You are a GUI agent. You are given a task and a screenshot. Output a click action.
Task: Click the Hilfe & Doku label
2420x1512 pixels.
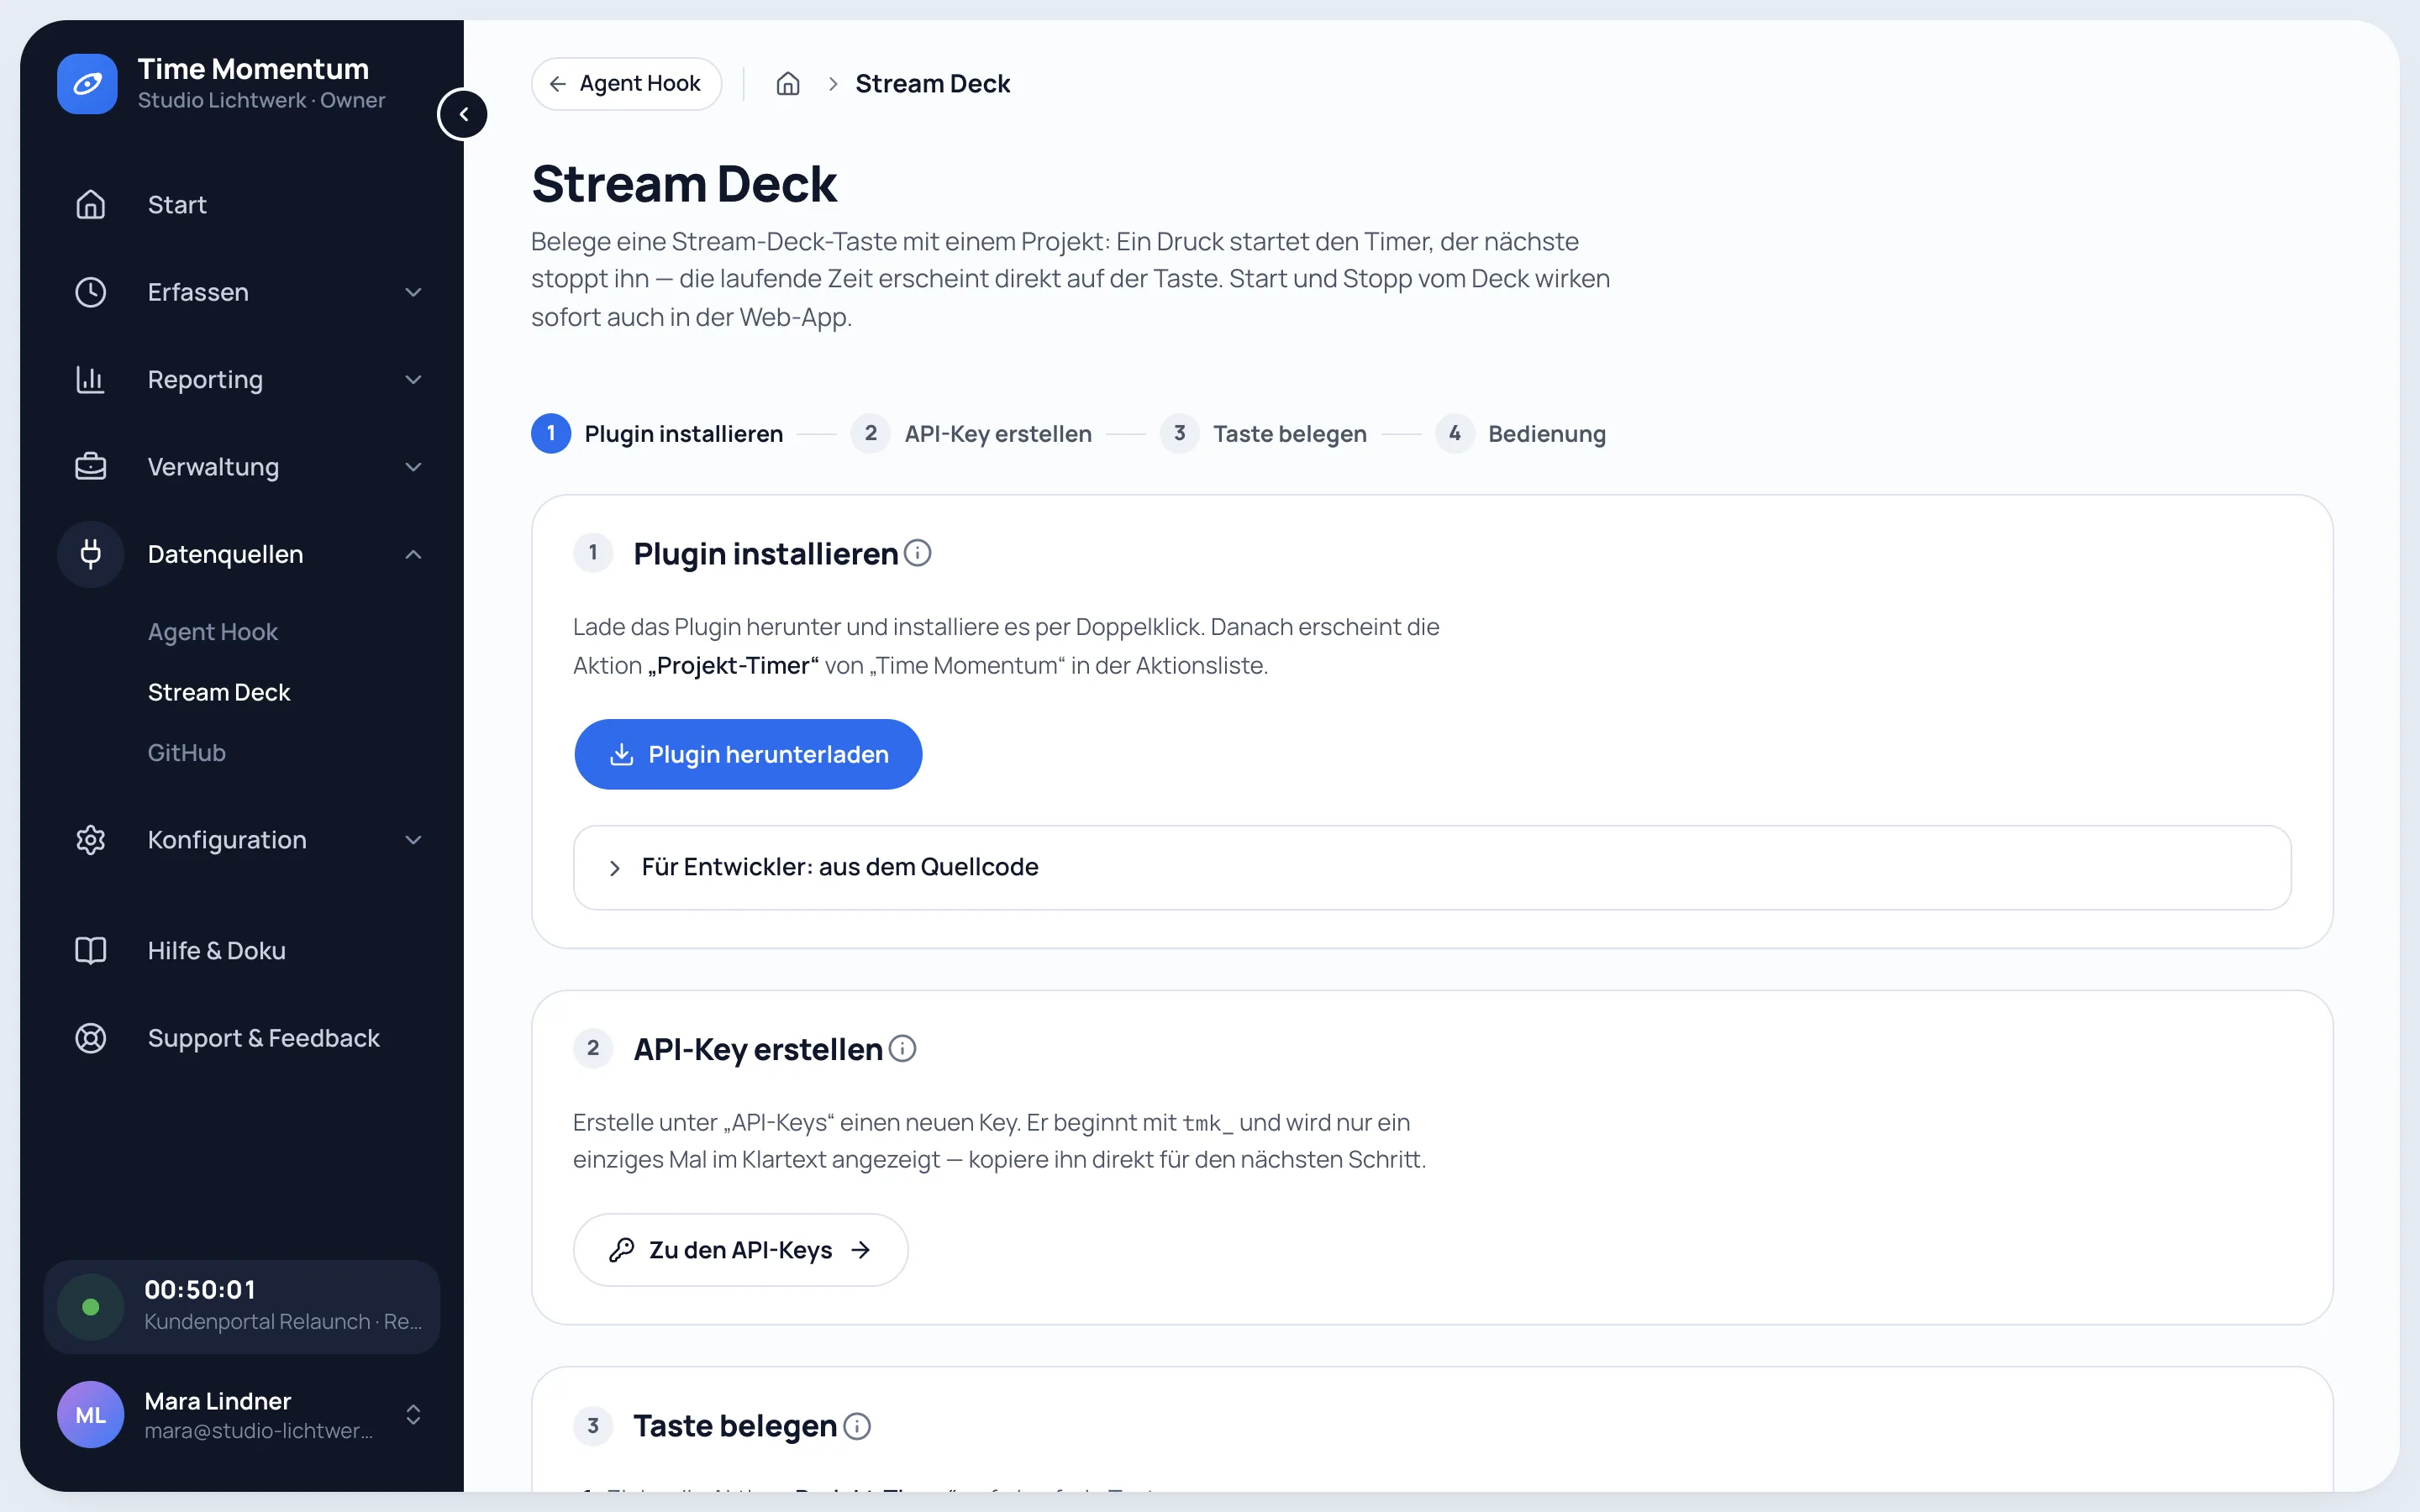click(217, 950)
